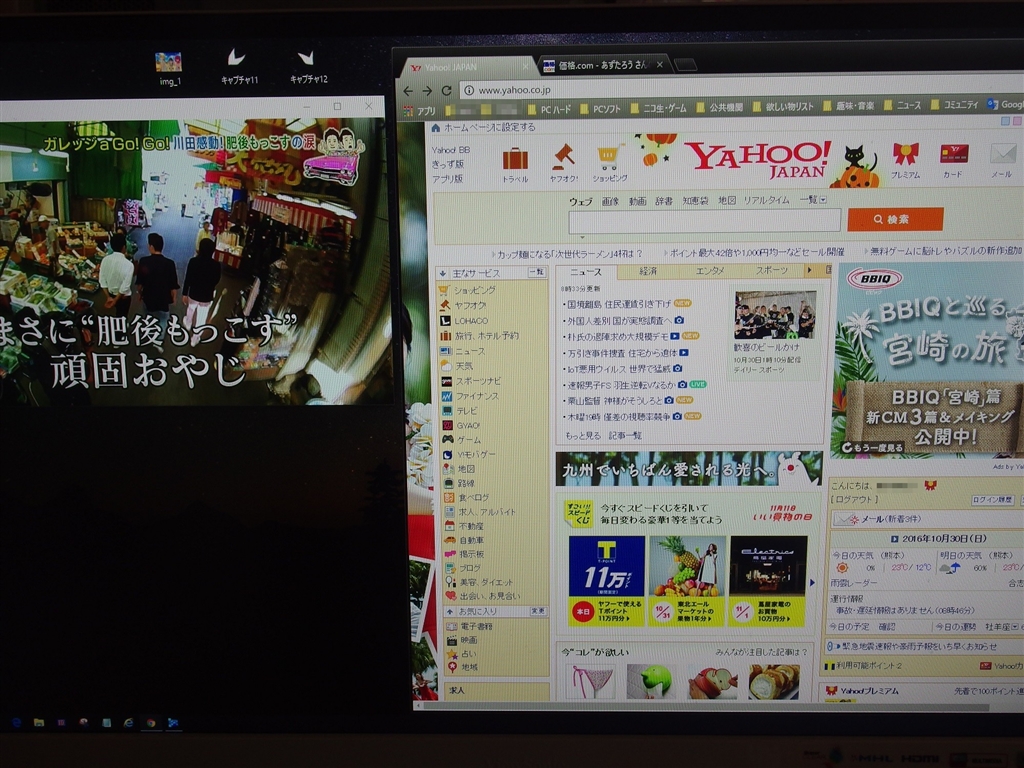The width and height of the screenshot is (1024, 768).
Task: Click the メール(新着3件) link
Action: click(889, 519)
